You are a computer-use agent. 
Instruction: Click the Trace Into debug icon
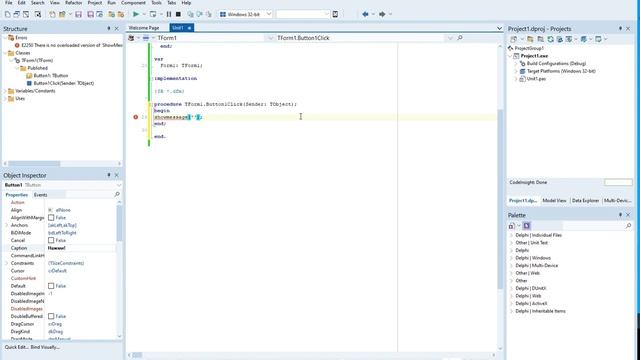190,14
